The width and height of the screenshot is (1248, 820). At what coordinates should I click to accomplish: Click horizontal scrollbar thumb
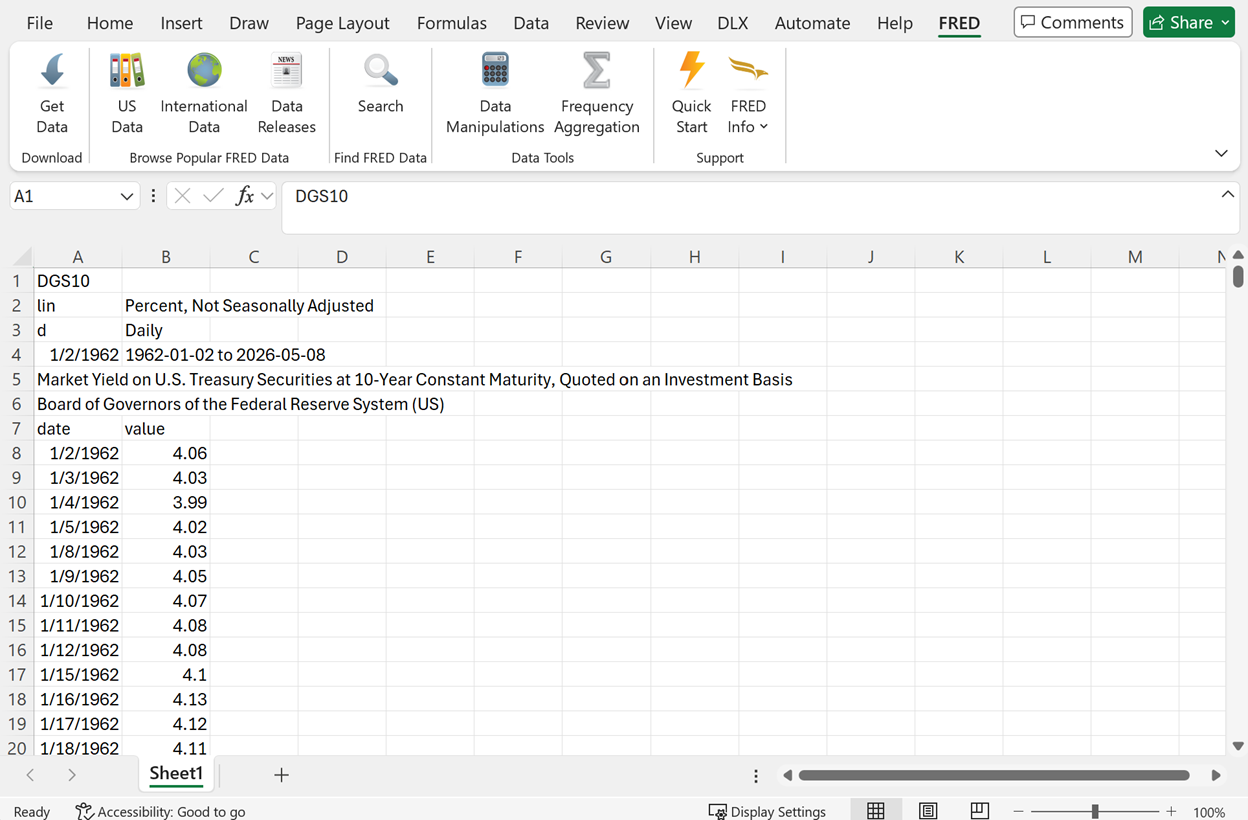[x=995, y=775]
